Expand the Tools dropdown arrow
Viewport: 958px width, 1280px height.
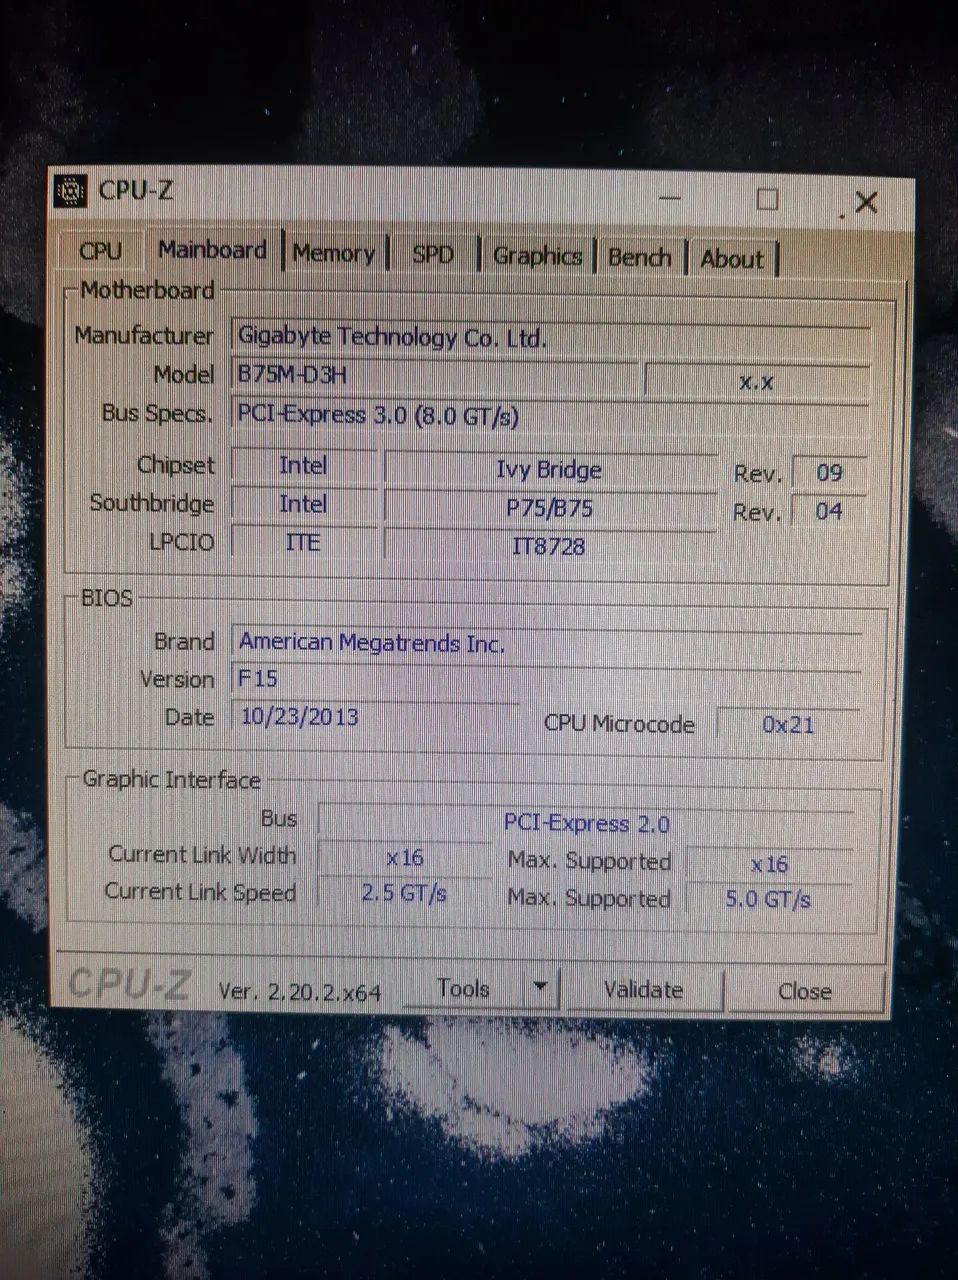pos(541,989)
